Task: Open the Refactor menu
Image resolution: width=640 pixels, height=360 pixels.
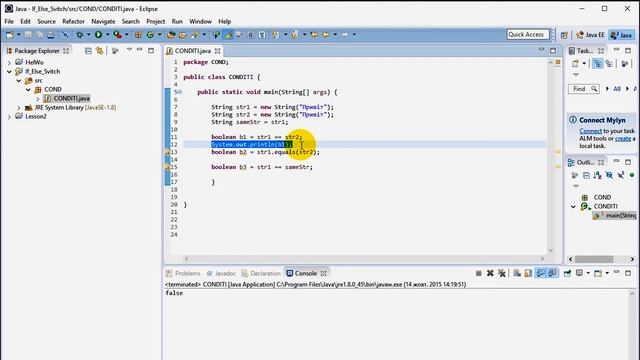Action: point(73,21)
